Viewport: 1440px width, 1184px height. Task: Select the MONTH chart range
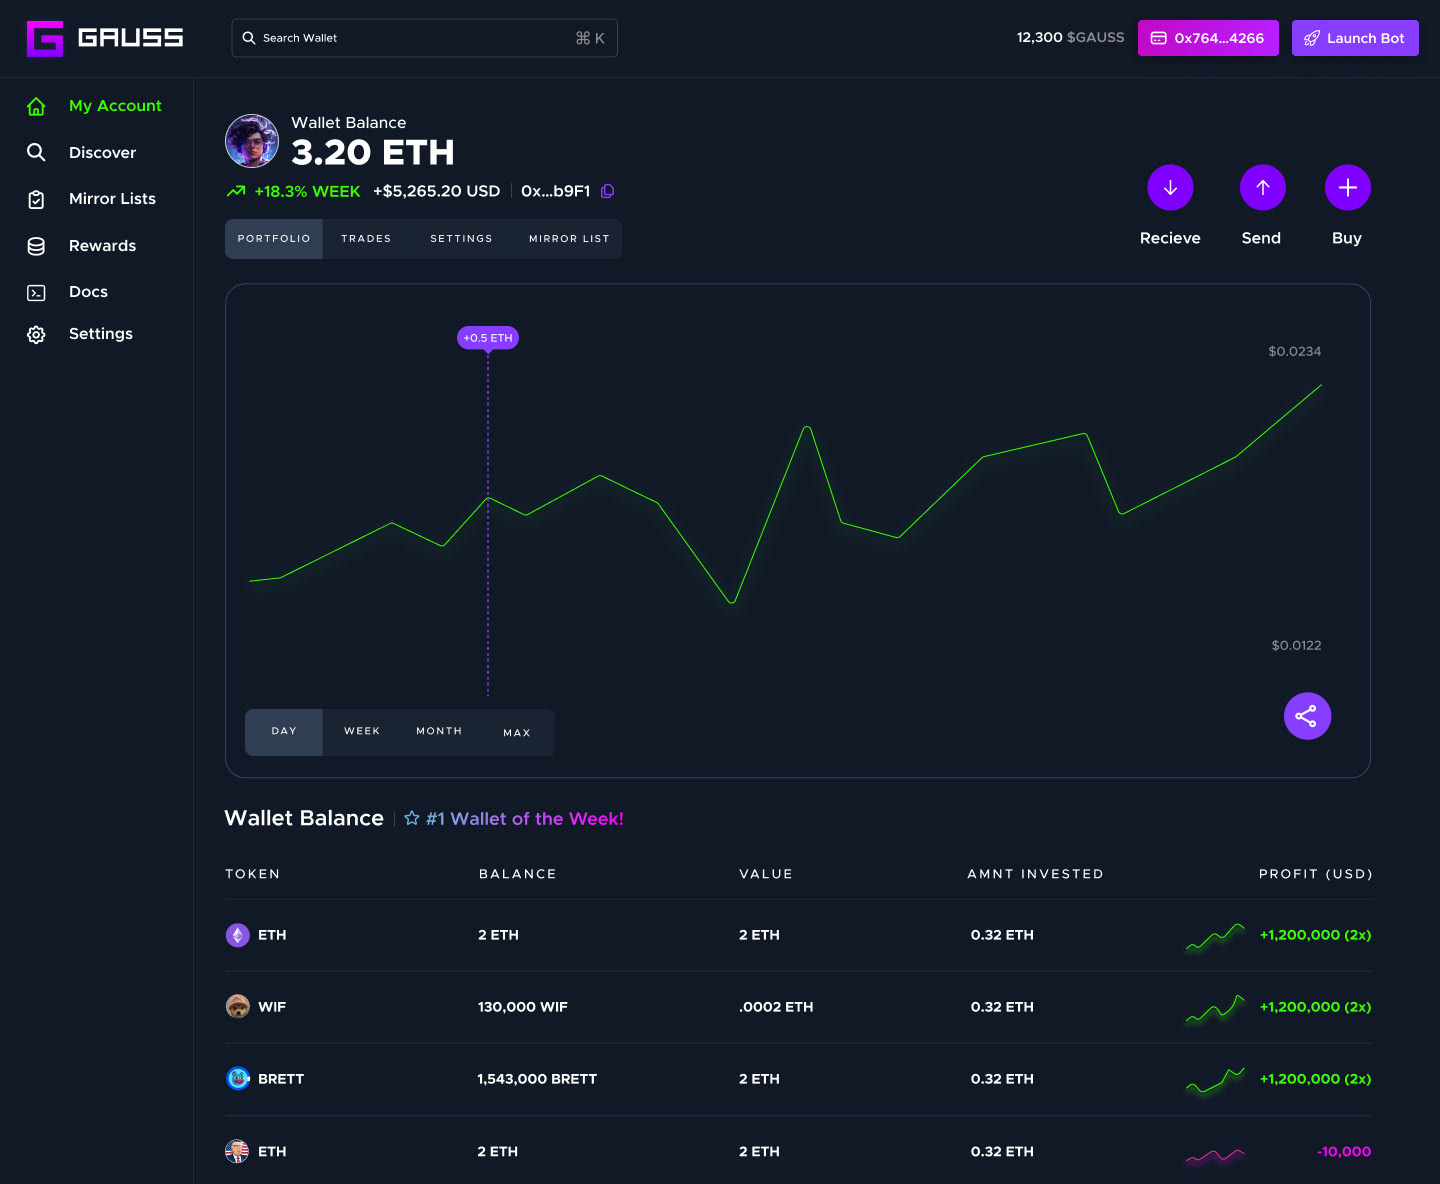[x=439, y=732]
